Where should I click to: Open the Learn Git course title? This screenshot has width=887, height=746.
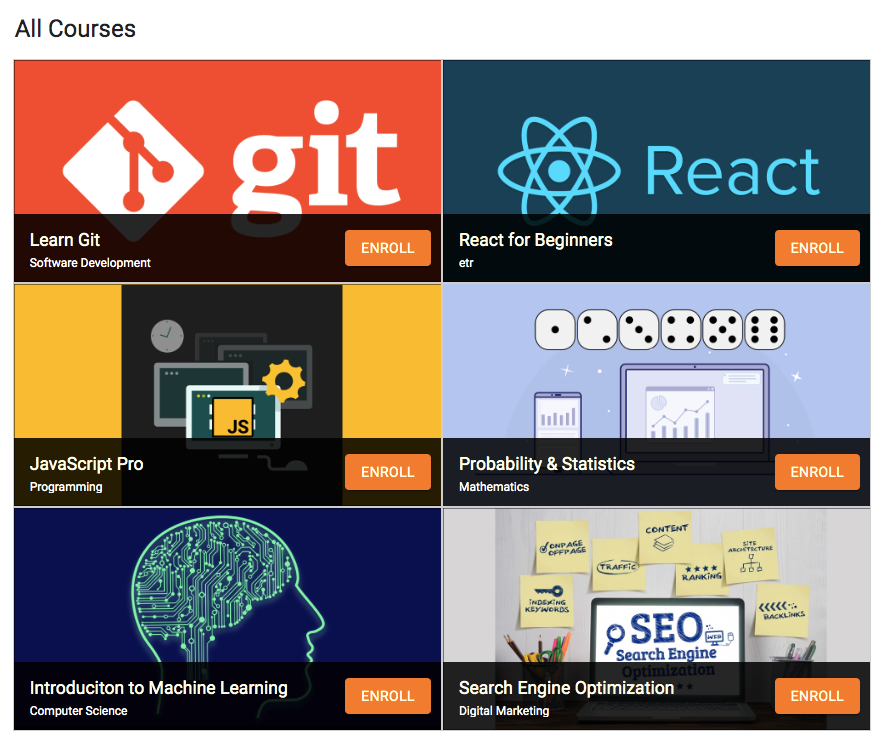click(65, 240)
